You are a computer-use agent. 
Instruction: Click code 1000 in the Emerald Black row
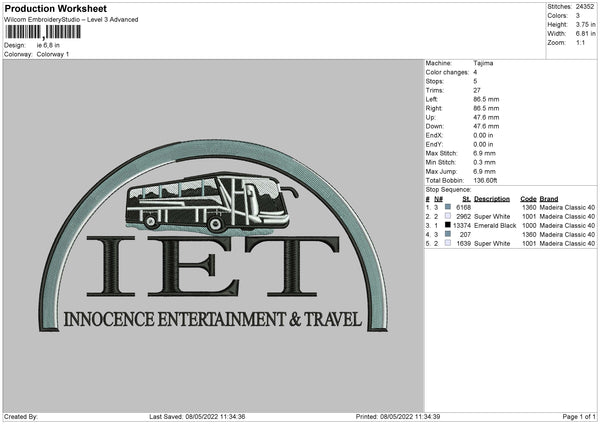[529, 225]
